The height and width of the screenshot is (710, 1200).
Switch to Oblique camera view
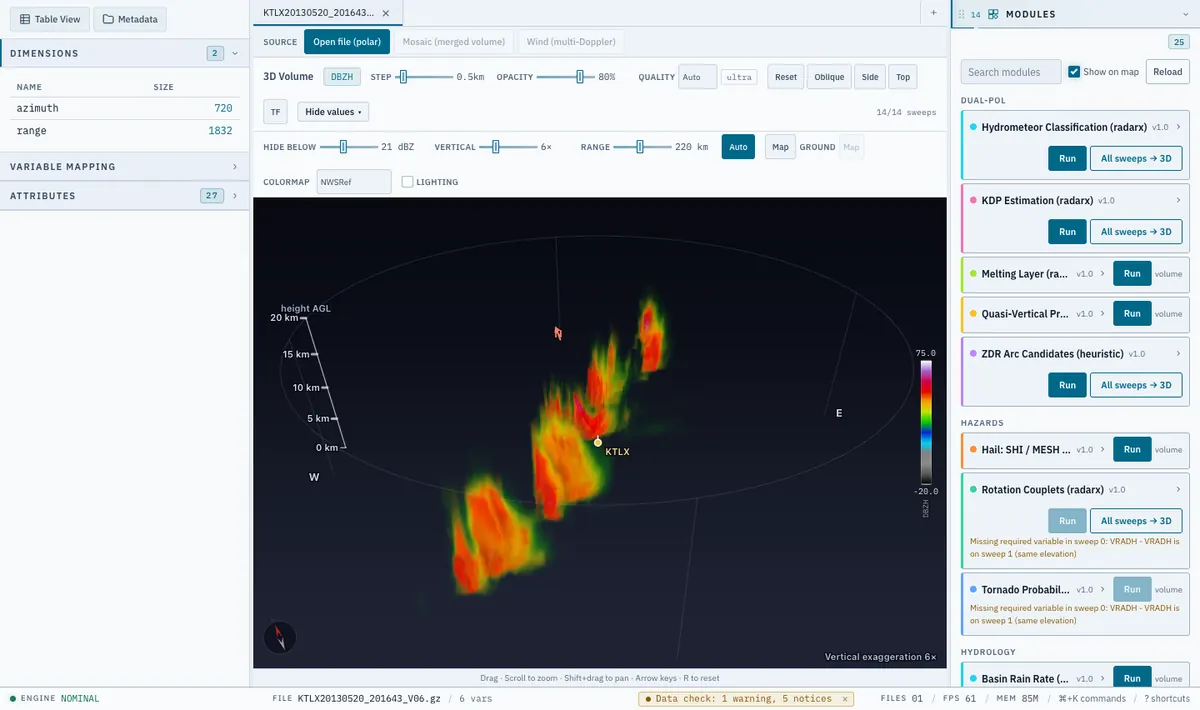pyautogui.click(x=829, y=77)
